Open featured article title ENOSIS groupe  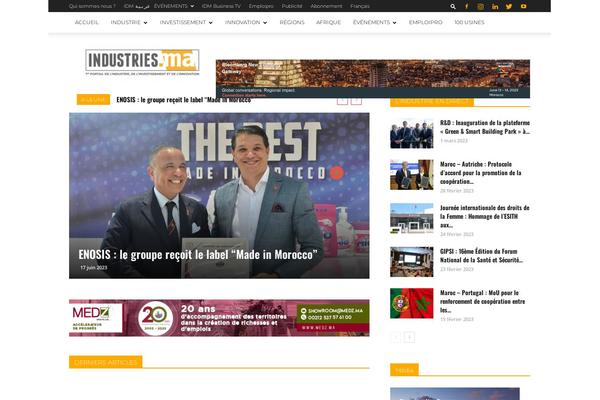pyautogui.click(x=198, y=255)
